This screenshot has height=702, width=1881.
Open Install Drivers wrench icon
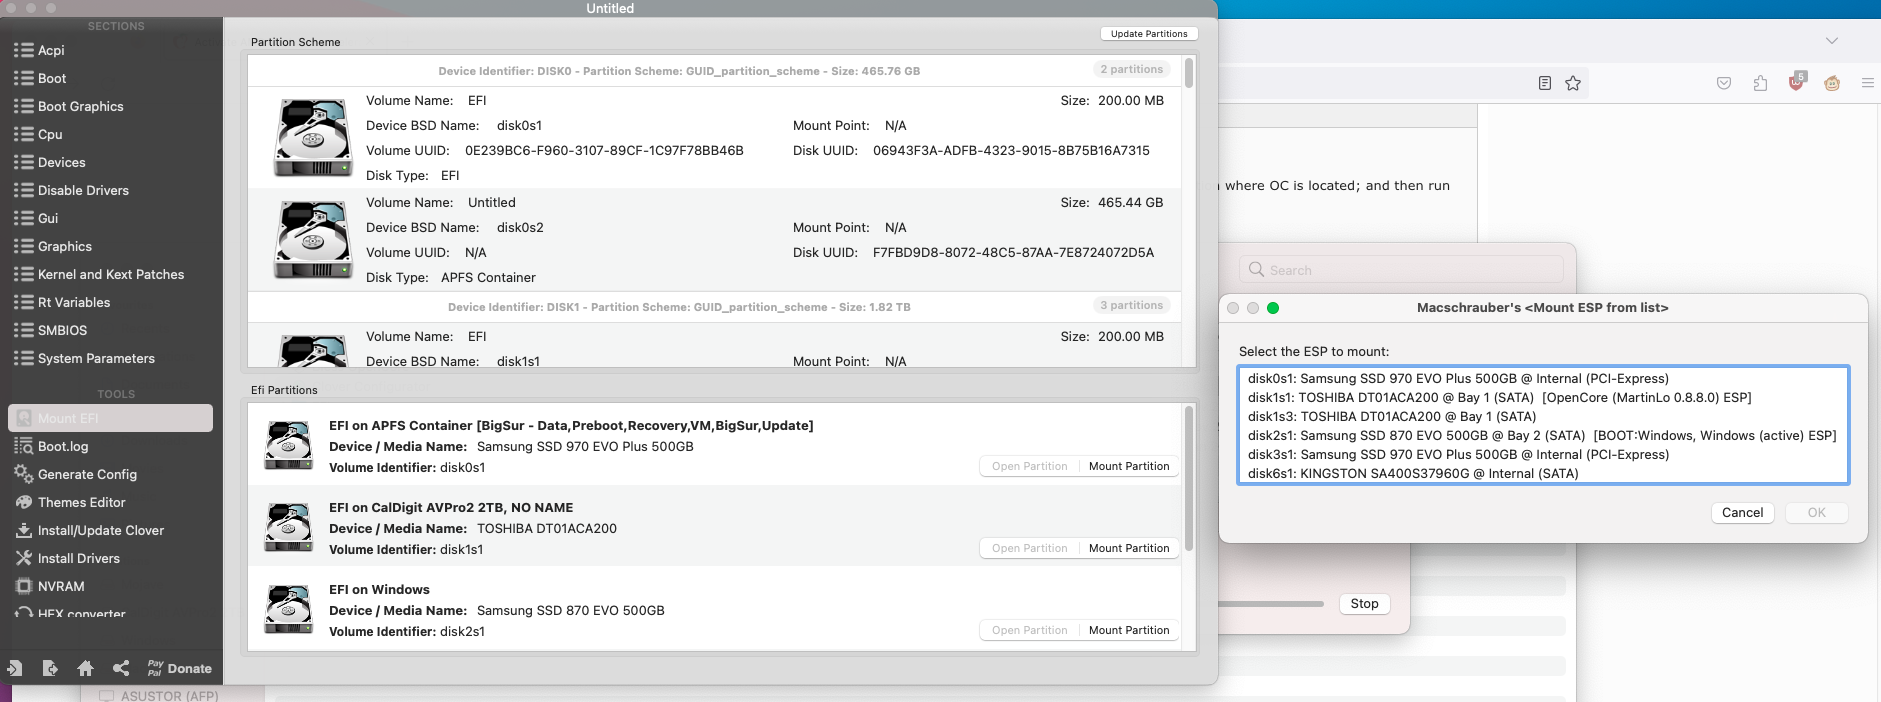pos(24,558)
